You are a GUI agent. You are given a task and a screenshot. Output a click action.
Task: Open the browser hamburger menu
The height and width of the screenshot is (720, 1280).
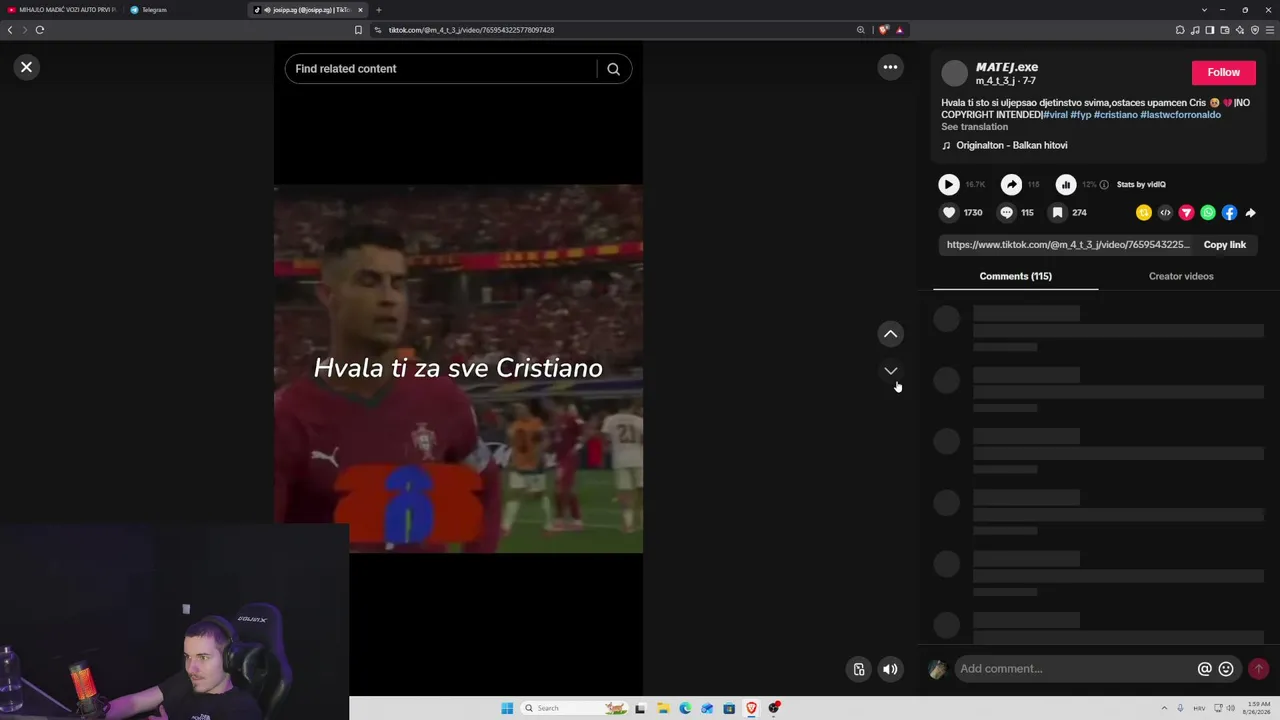tap(1270, 30)
